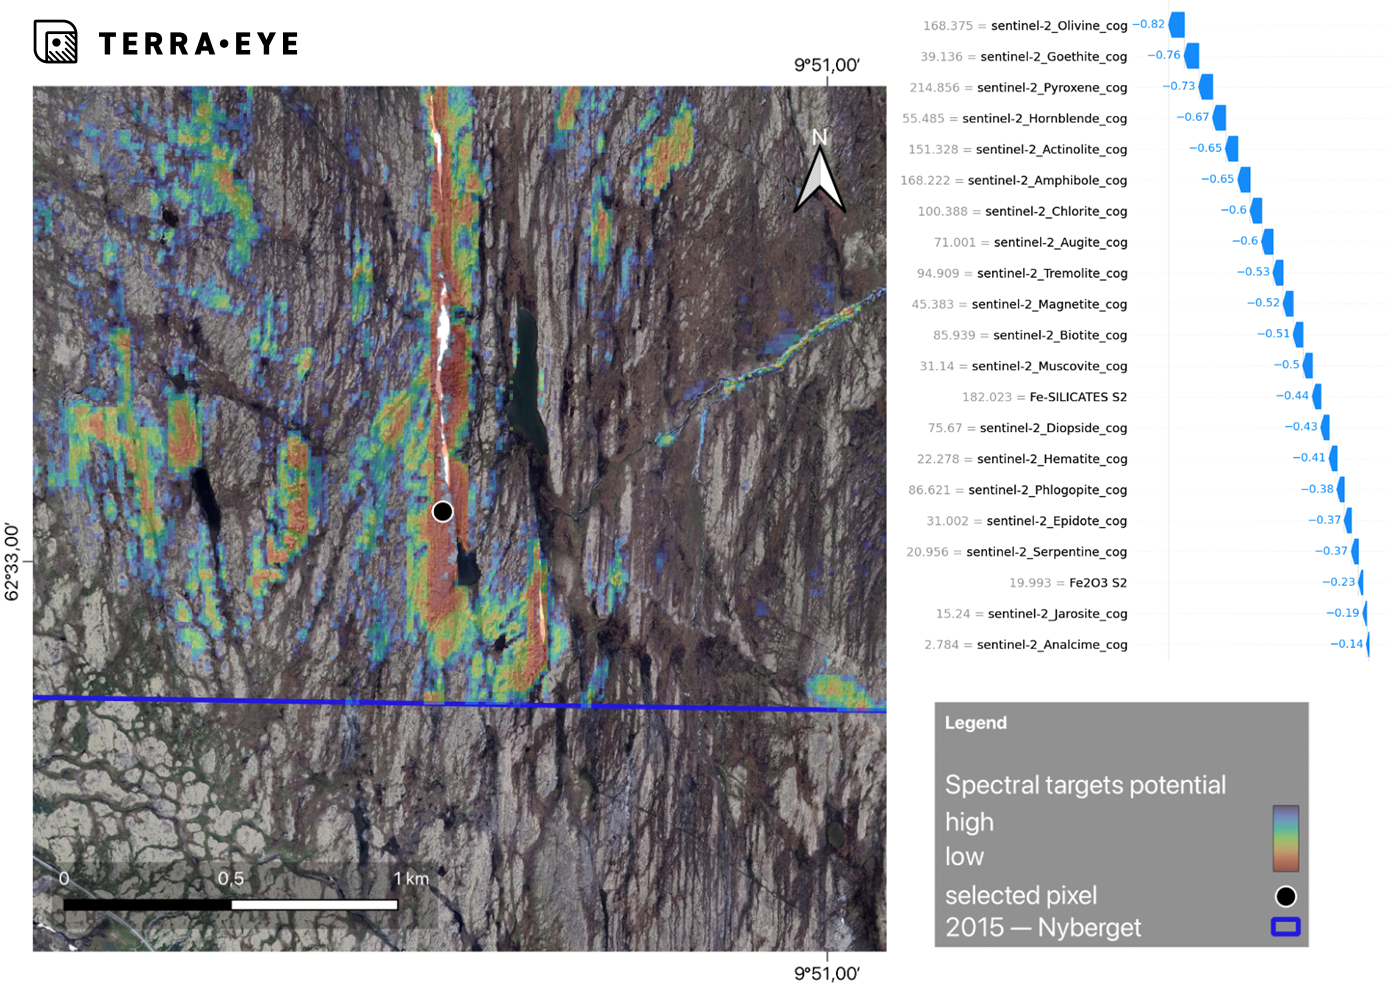Click the Olivine -0.82 blue bar
Viewport: 1388px width, 1001px height.
[x=1177, y=25]
